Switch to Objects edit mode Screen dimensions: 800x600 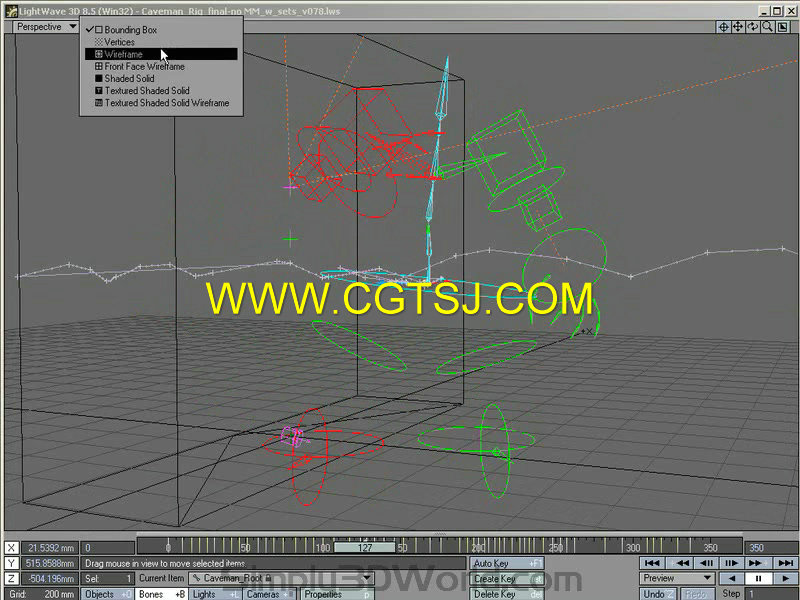coord(107,594)
